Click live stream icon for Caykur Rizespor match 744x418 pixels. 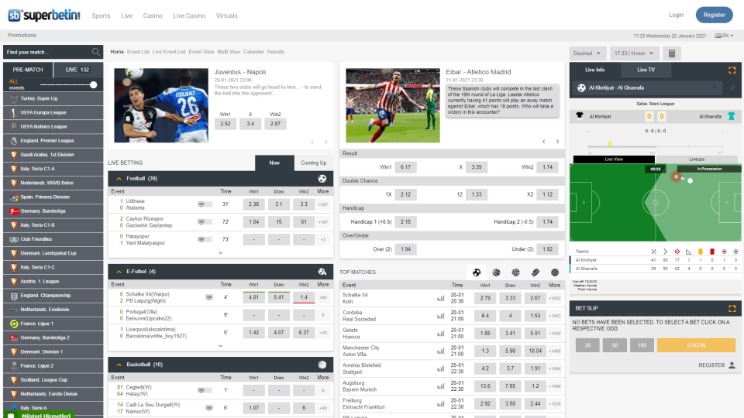pyautogui.click(x=201, y=222)
